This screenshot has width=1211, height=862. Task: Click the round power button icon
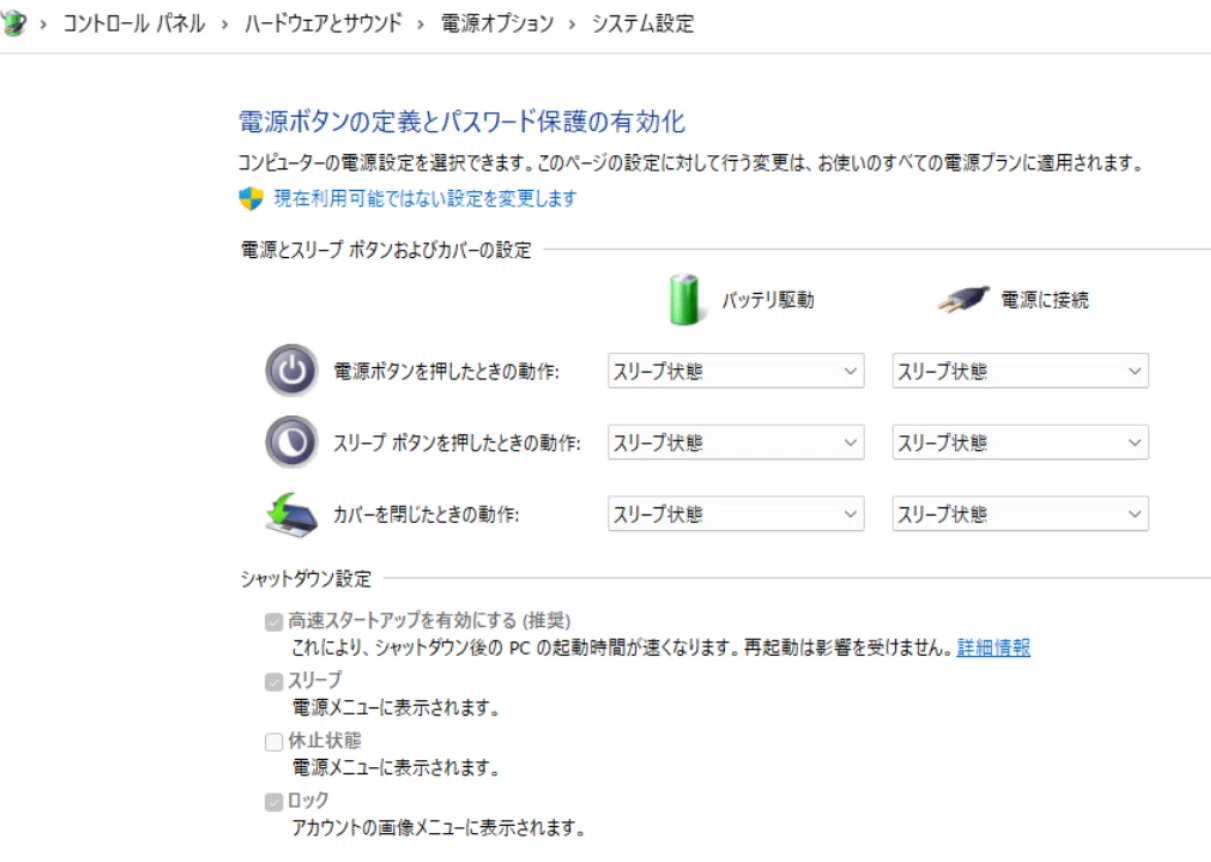[291, 371]
